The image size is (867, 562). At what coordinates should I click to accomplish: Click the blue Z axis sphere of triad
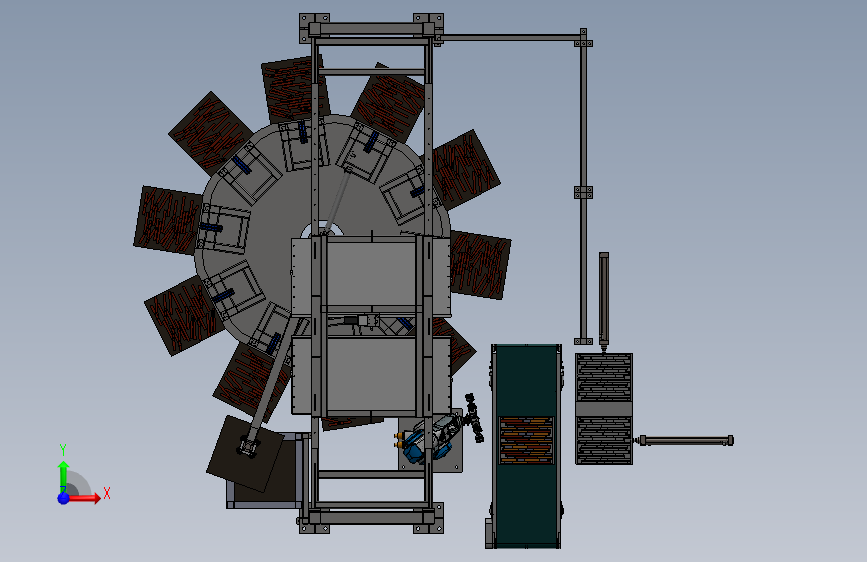click(64, 498)
